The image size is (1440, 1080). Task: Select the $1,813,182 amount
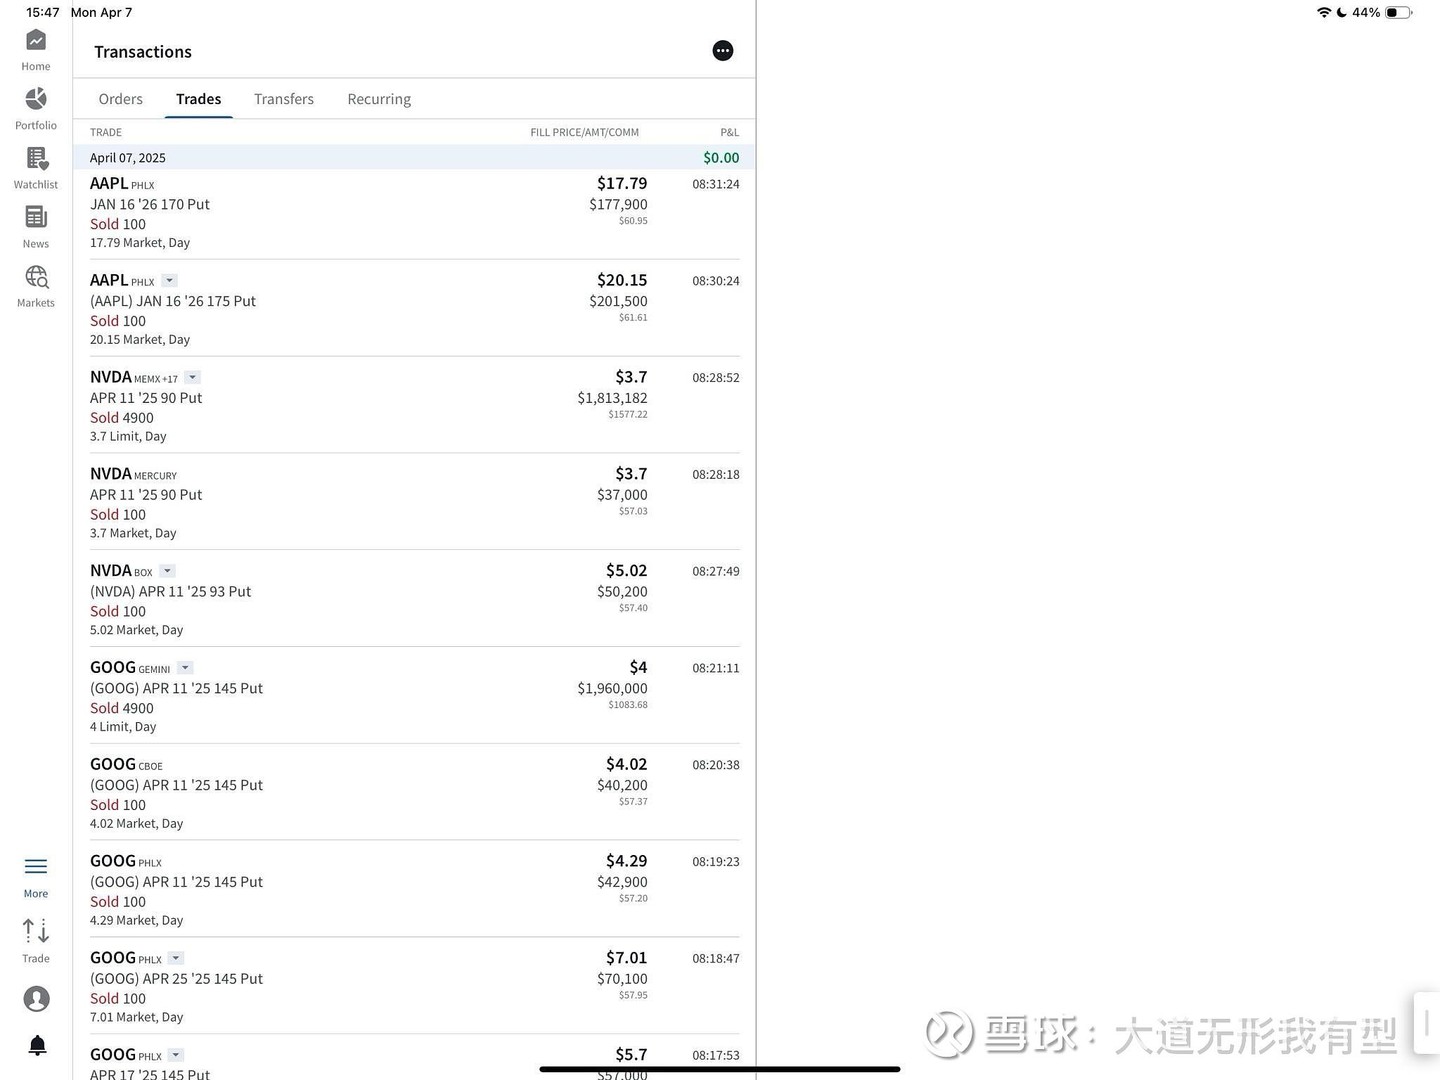[612, 398]
